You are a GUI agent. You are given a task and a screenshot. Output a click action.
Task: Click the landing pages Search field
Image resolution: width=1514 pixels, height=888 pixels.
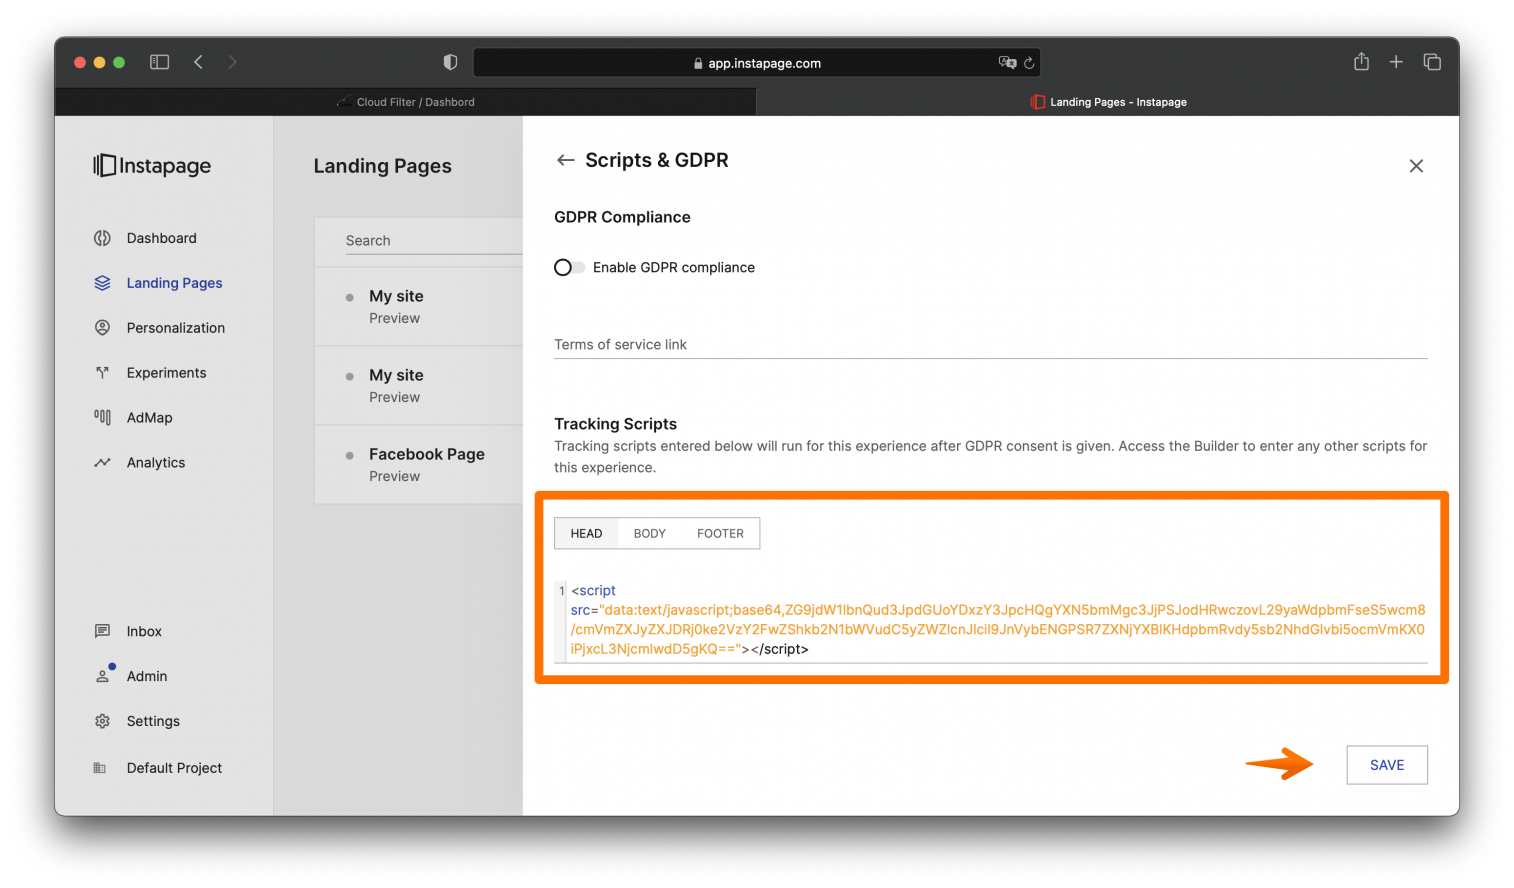click(x=434, y=241)
